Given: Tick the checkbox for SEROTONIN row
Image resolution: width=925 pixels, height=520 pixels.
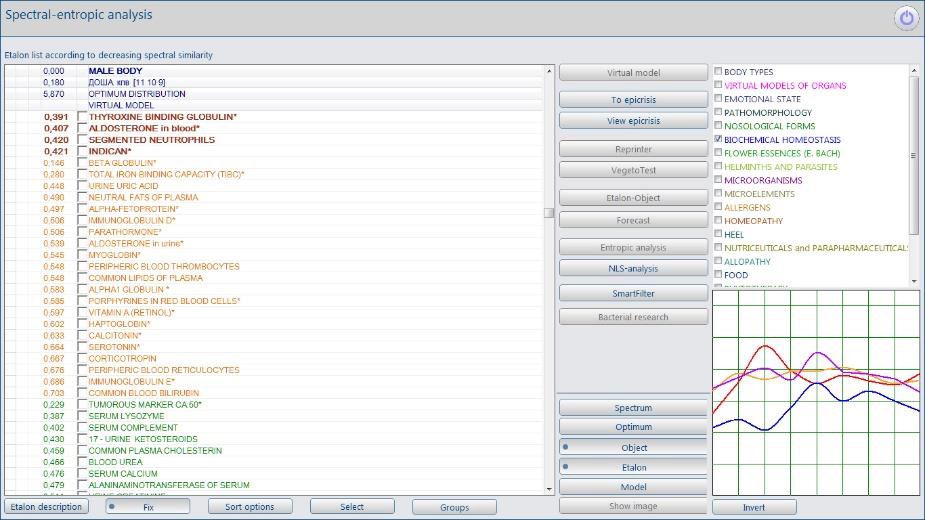Looking at the screenshot, I should [82, 347].
